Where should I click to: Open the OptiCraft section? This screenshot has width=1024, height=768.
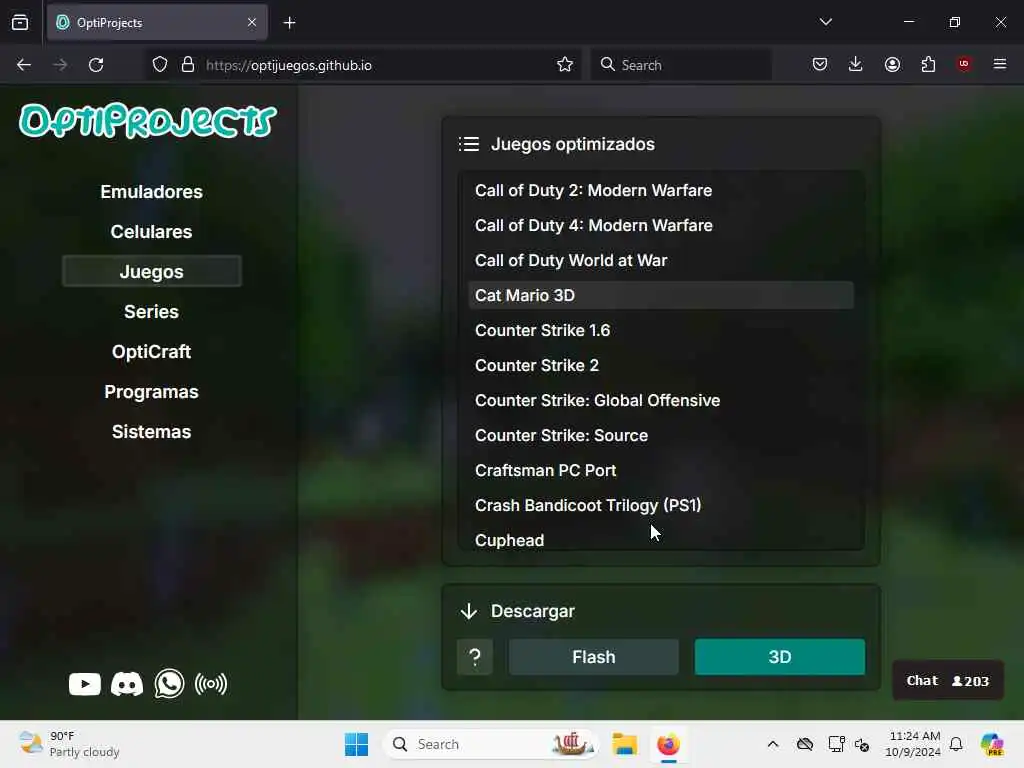click(x=152, y=352)
